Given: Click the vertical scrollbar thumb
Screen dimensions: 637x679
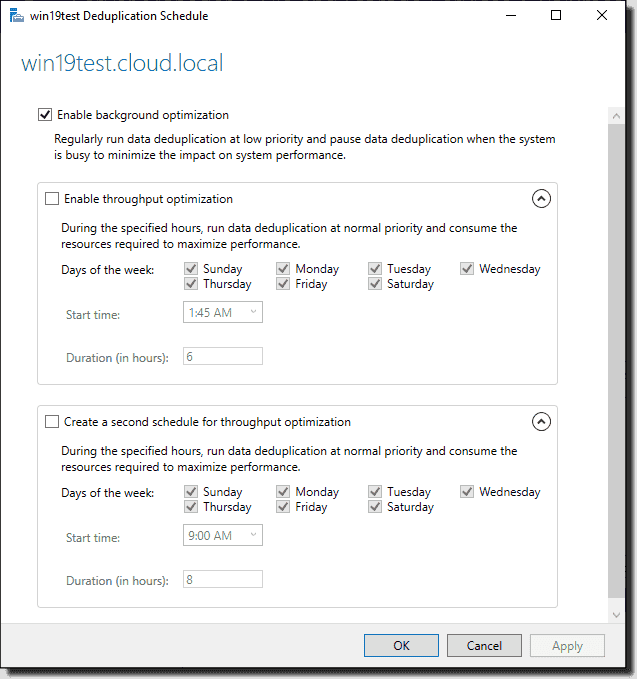Looking at the screenshot, I should click(x=616, y=361).
